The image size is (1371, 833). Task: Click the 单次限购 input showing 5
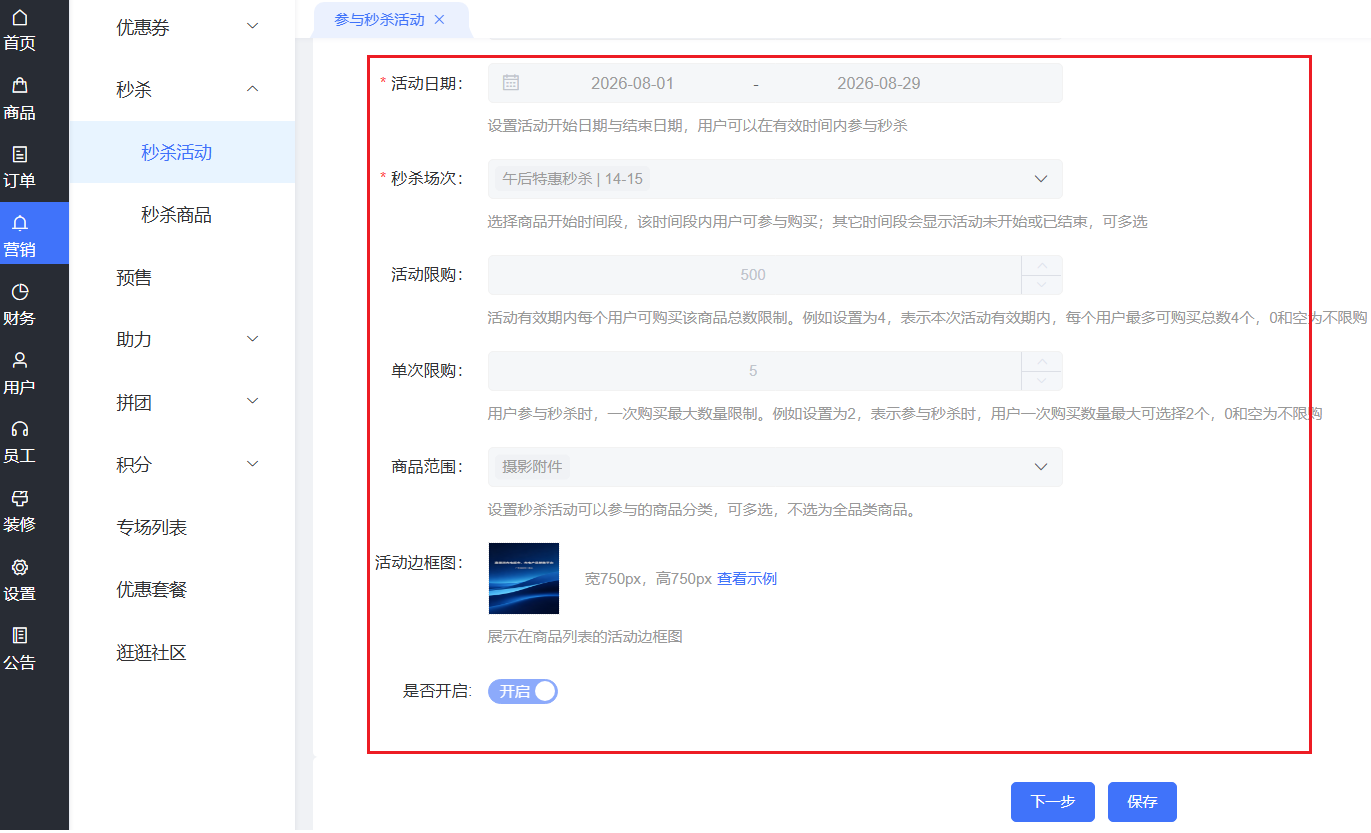point(754,371)
